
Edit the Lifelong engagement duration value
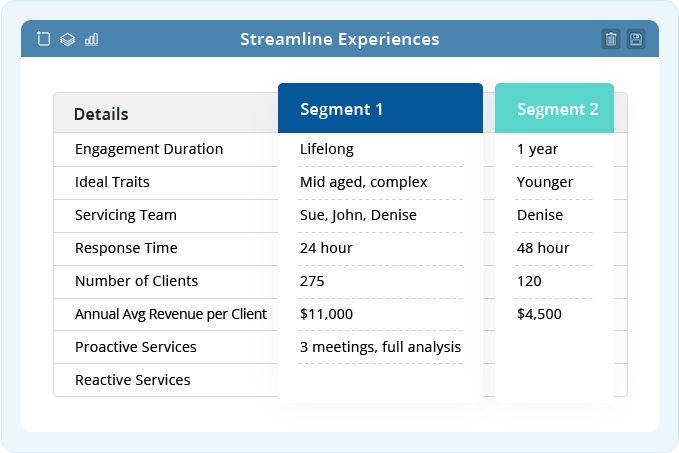tap(380, 149)
